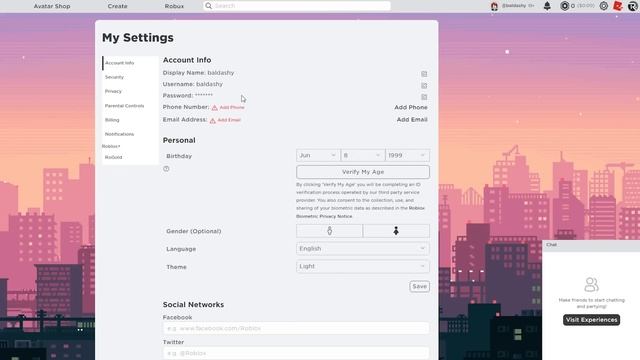Click the Save button

pyautogui.click(x=419, y=287)
